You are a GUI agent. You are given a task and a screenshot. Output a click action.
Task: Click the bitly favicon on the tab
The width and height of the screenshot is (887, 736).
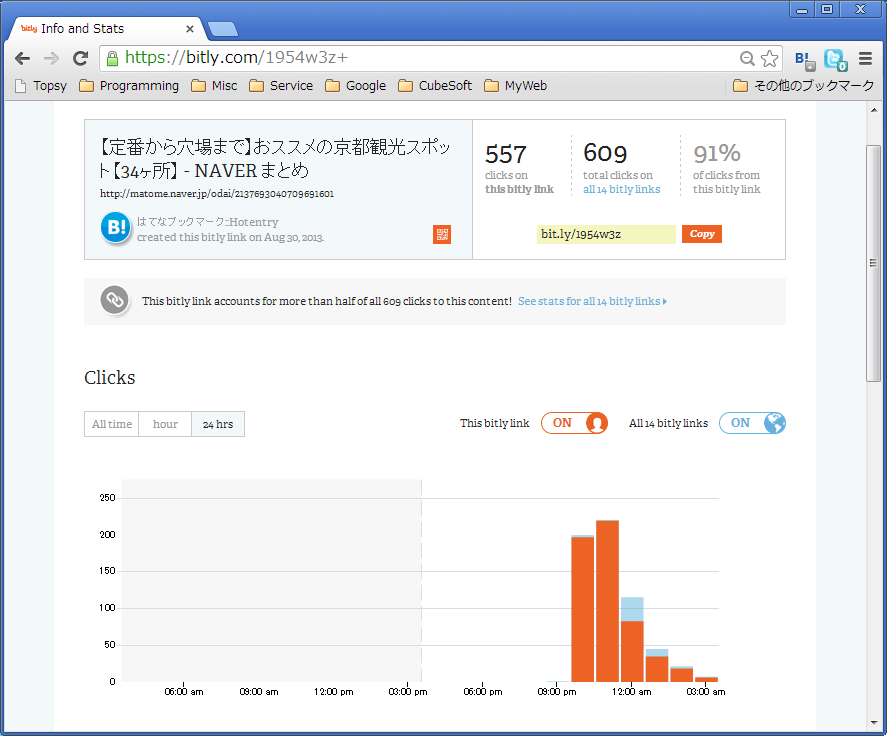[29, 28]
